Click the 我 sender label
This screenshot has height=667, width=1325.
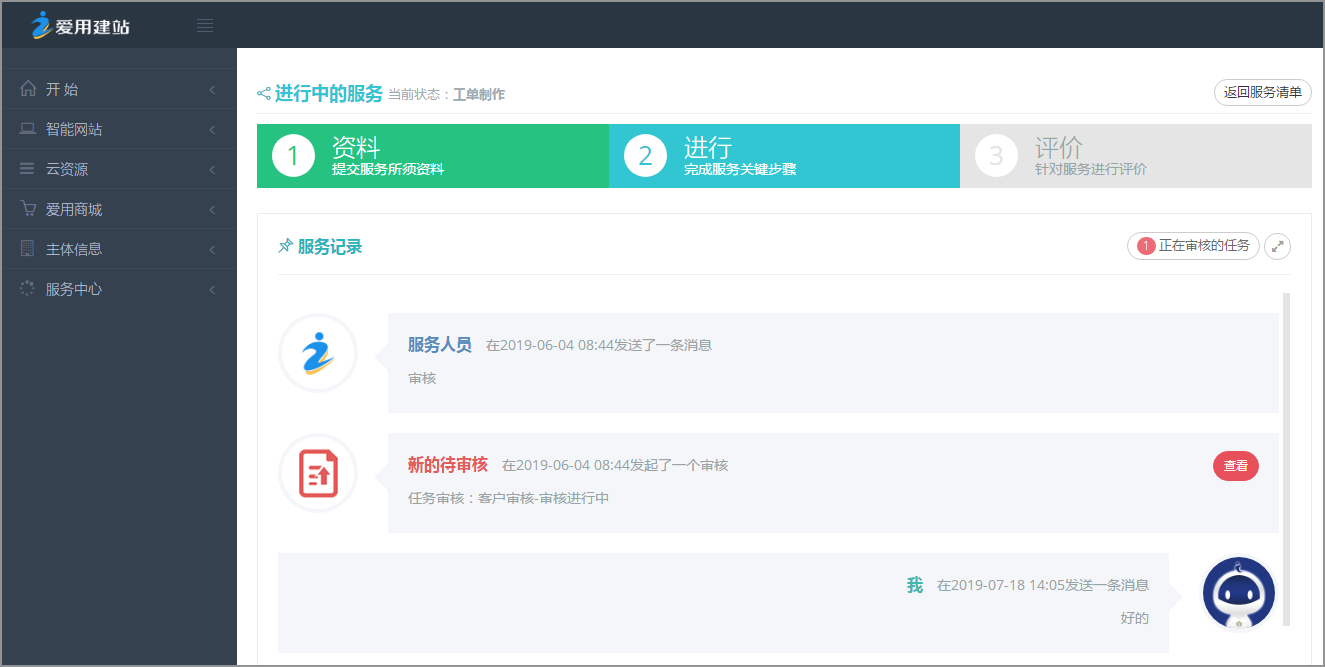(x=915, y=585)
